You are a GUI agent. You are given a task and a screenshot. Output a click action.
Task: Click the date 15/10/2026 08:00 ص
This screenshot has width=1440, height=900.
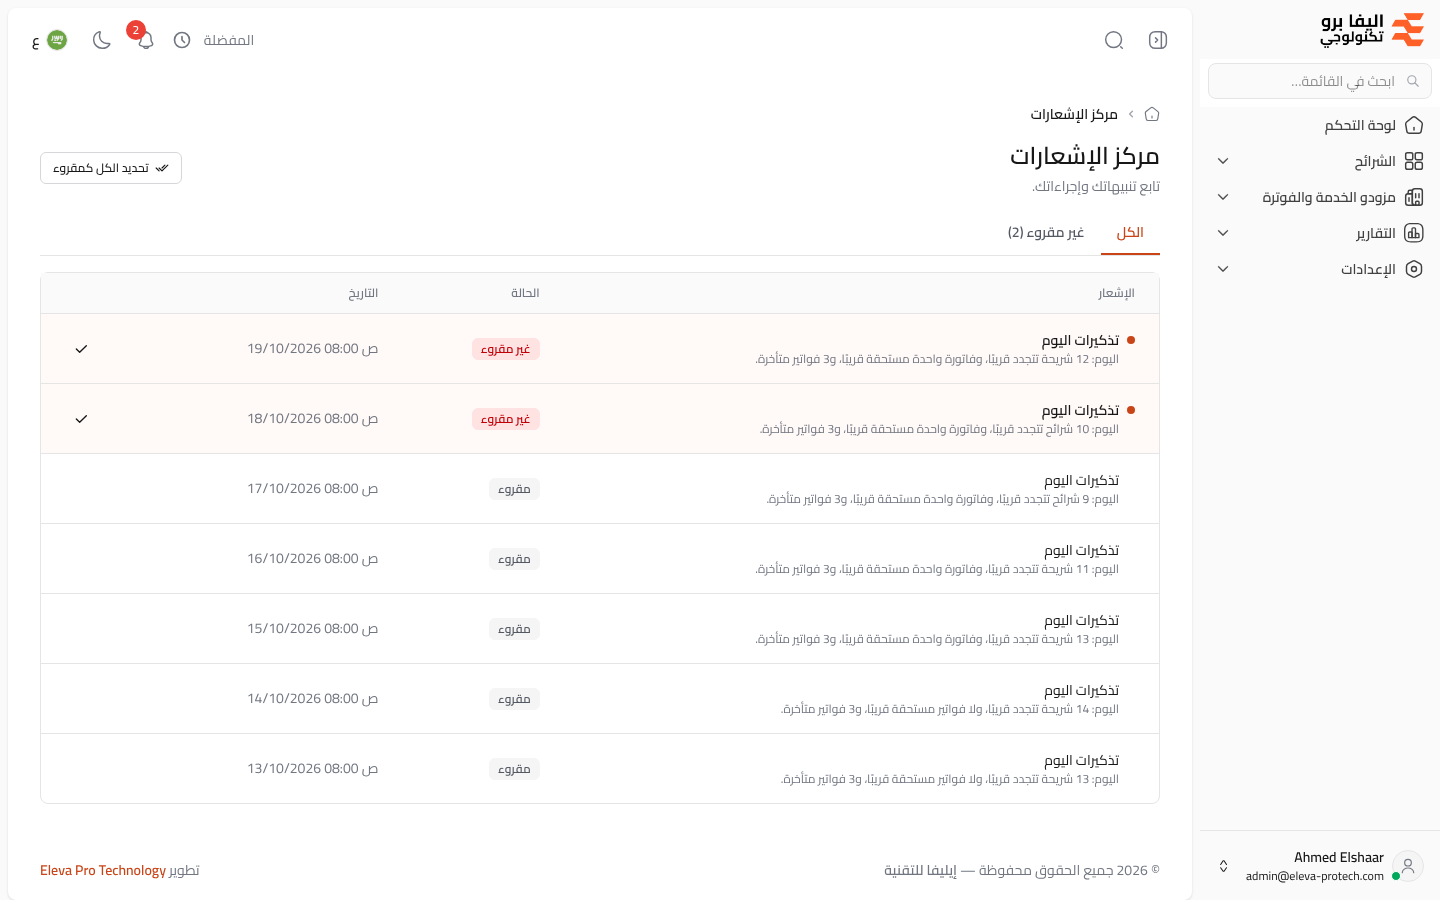(313, 629)
